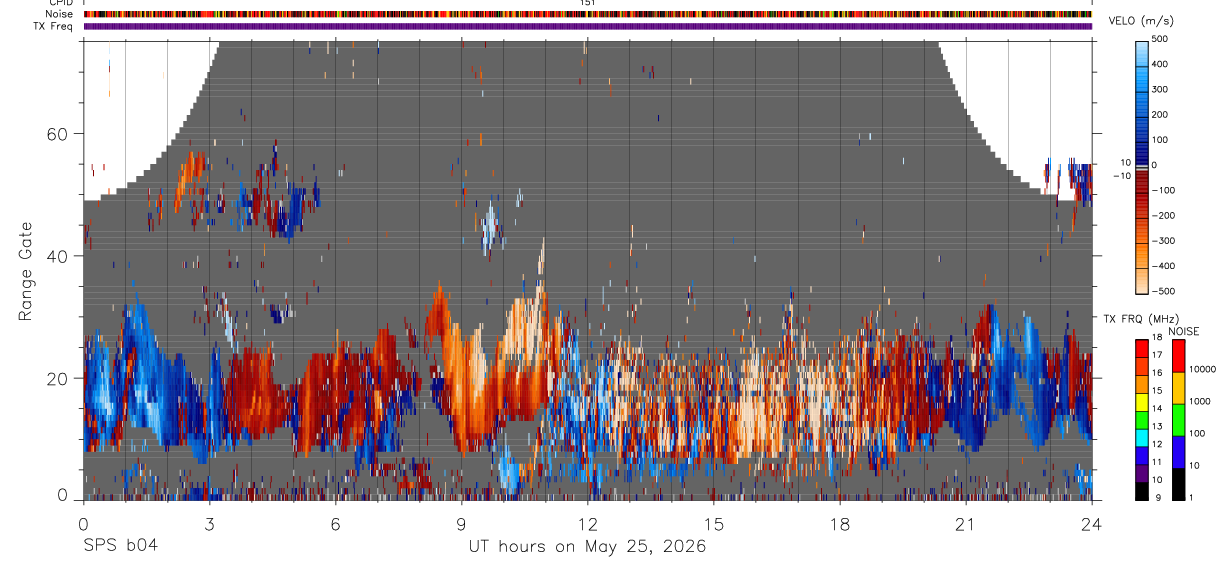
Task: Click velocity scale value '-300'
Action: click(1163, 241)
